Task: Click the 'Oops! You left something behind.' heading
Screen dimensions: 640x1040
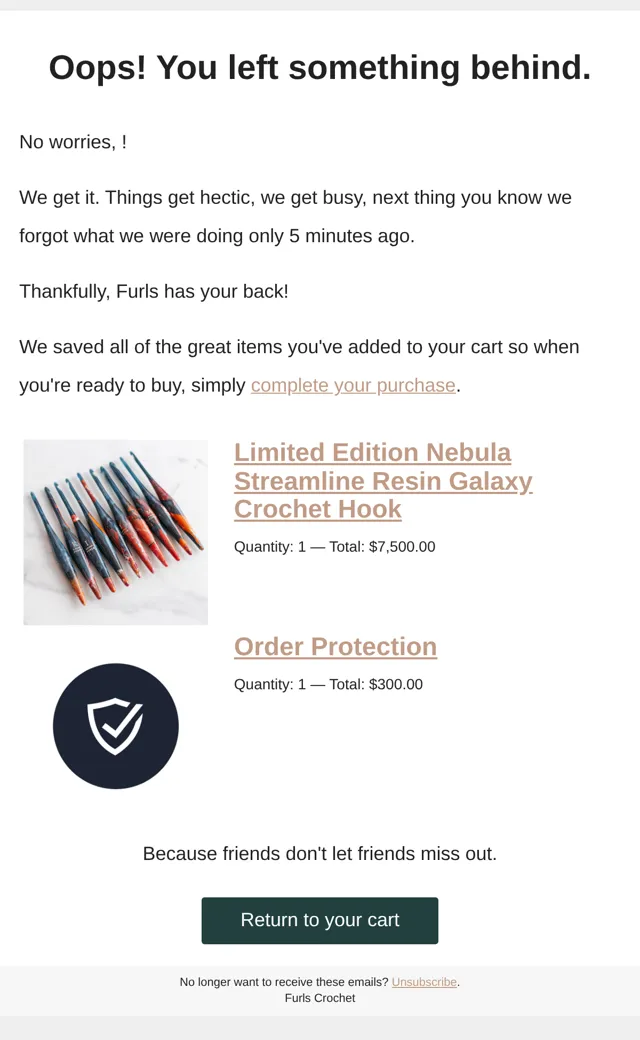Action: [320, 68]
